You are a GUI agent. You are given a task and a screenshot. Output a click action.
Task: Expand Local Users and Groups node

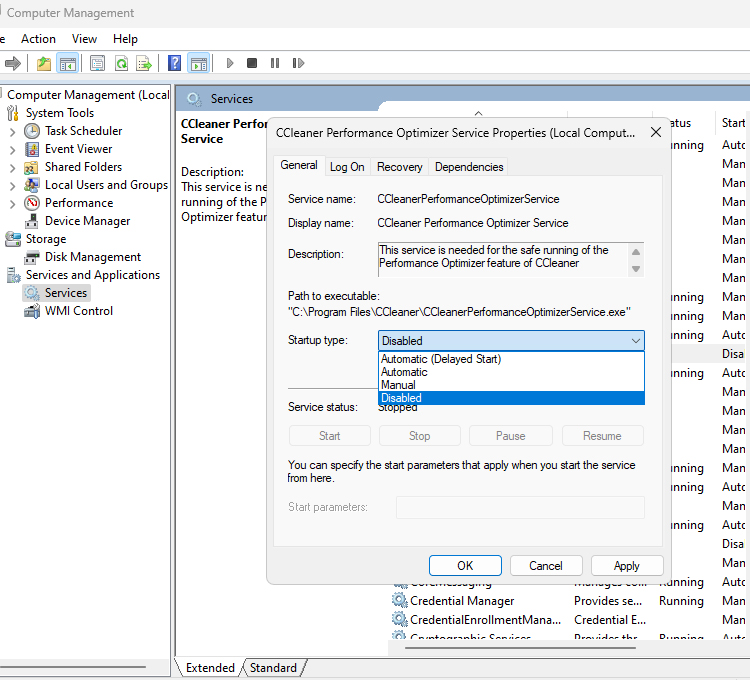point(12,185)
